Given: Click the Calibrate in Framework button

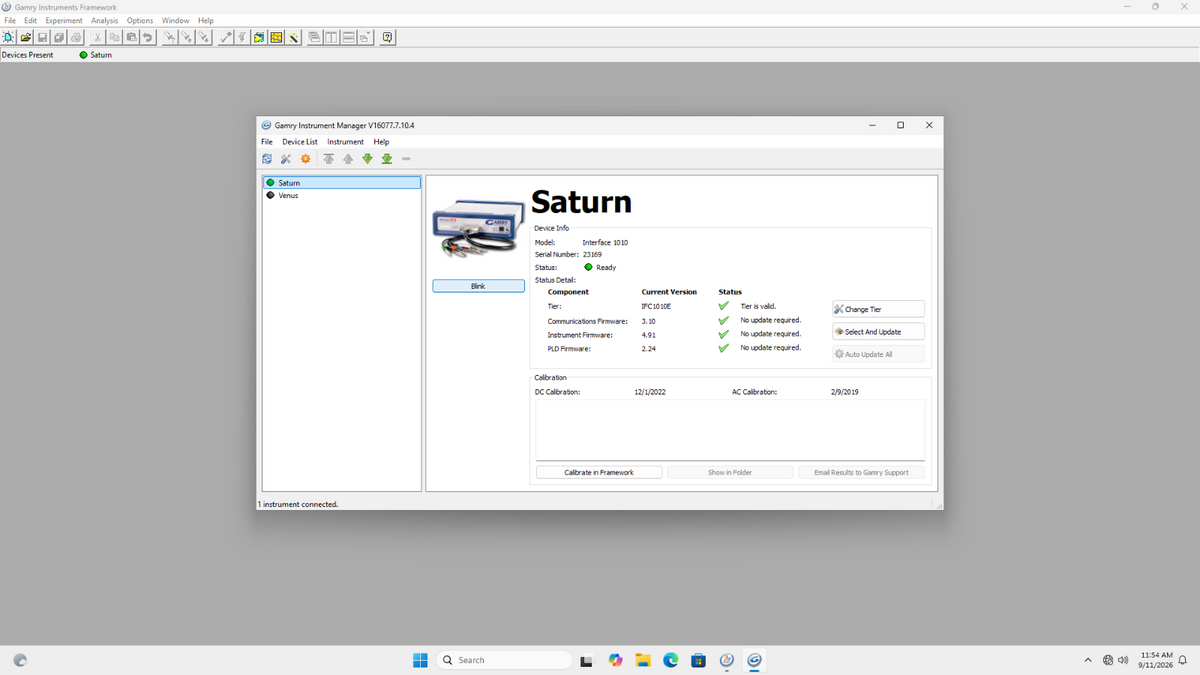Looking at the screenshot, I should pos(599,472).
